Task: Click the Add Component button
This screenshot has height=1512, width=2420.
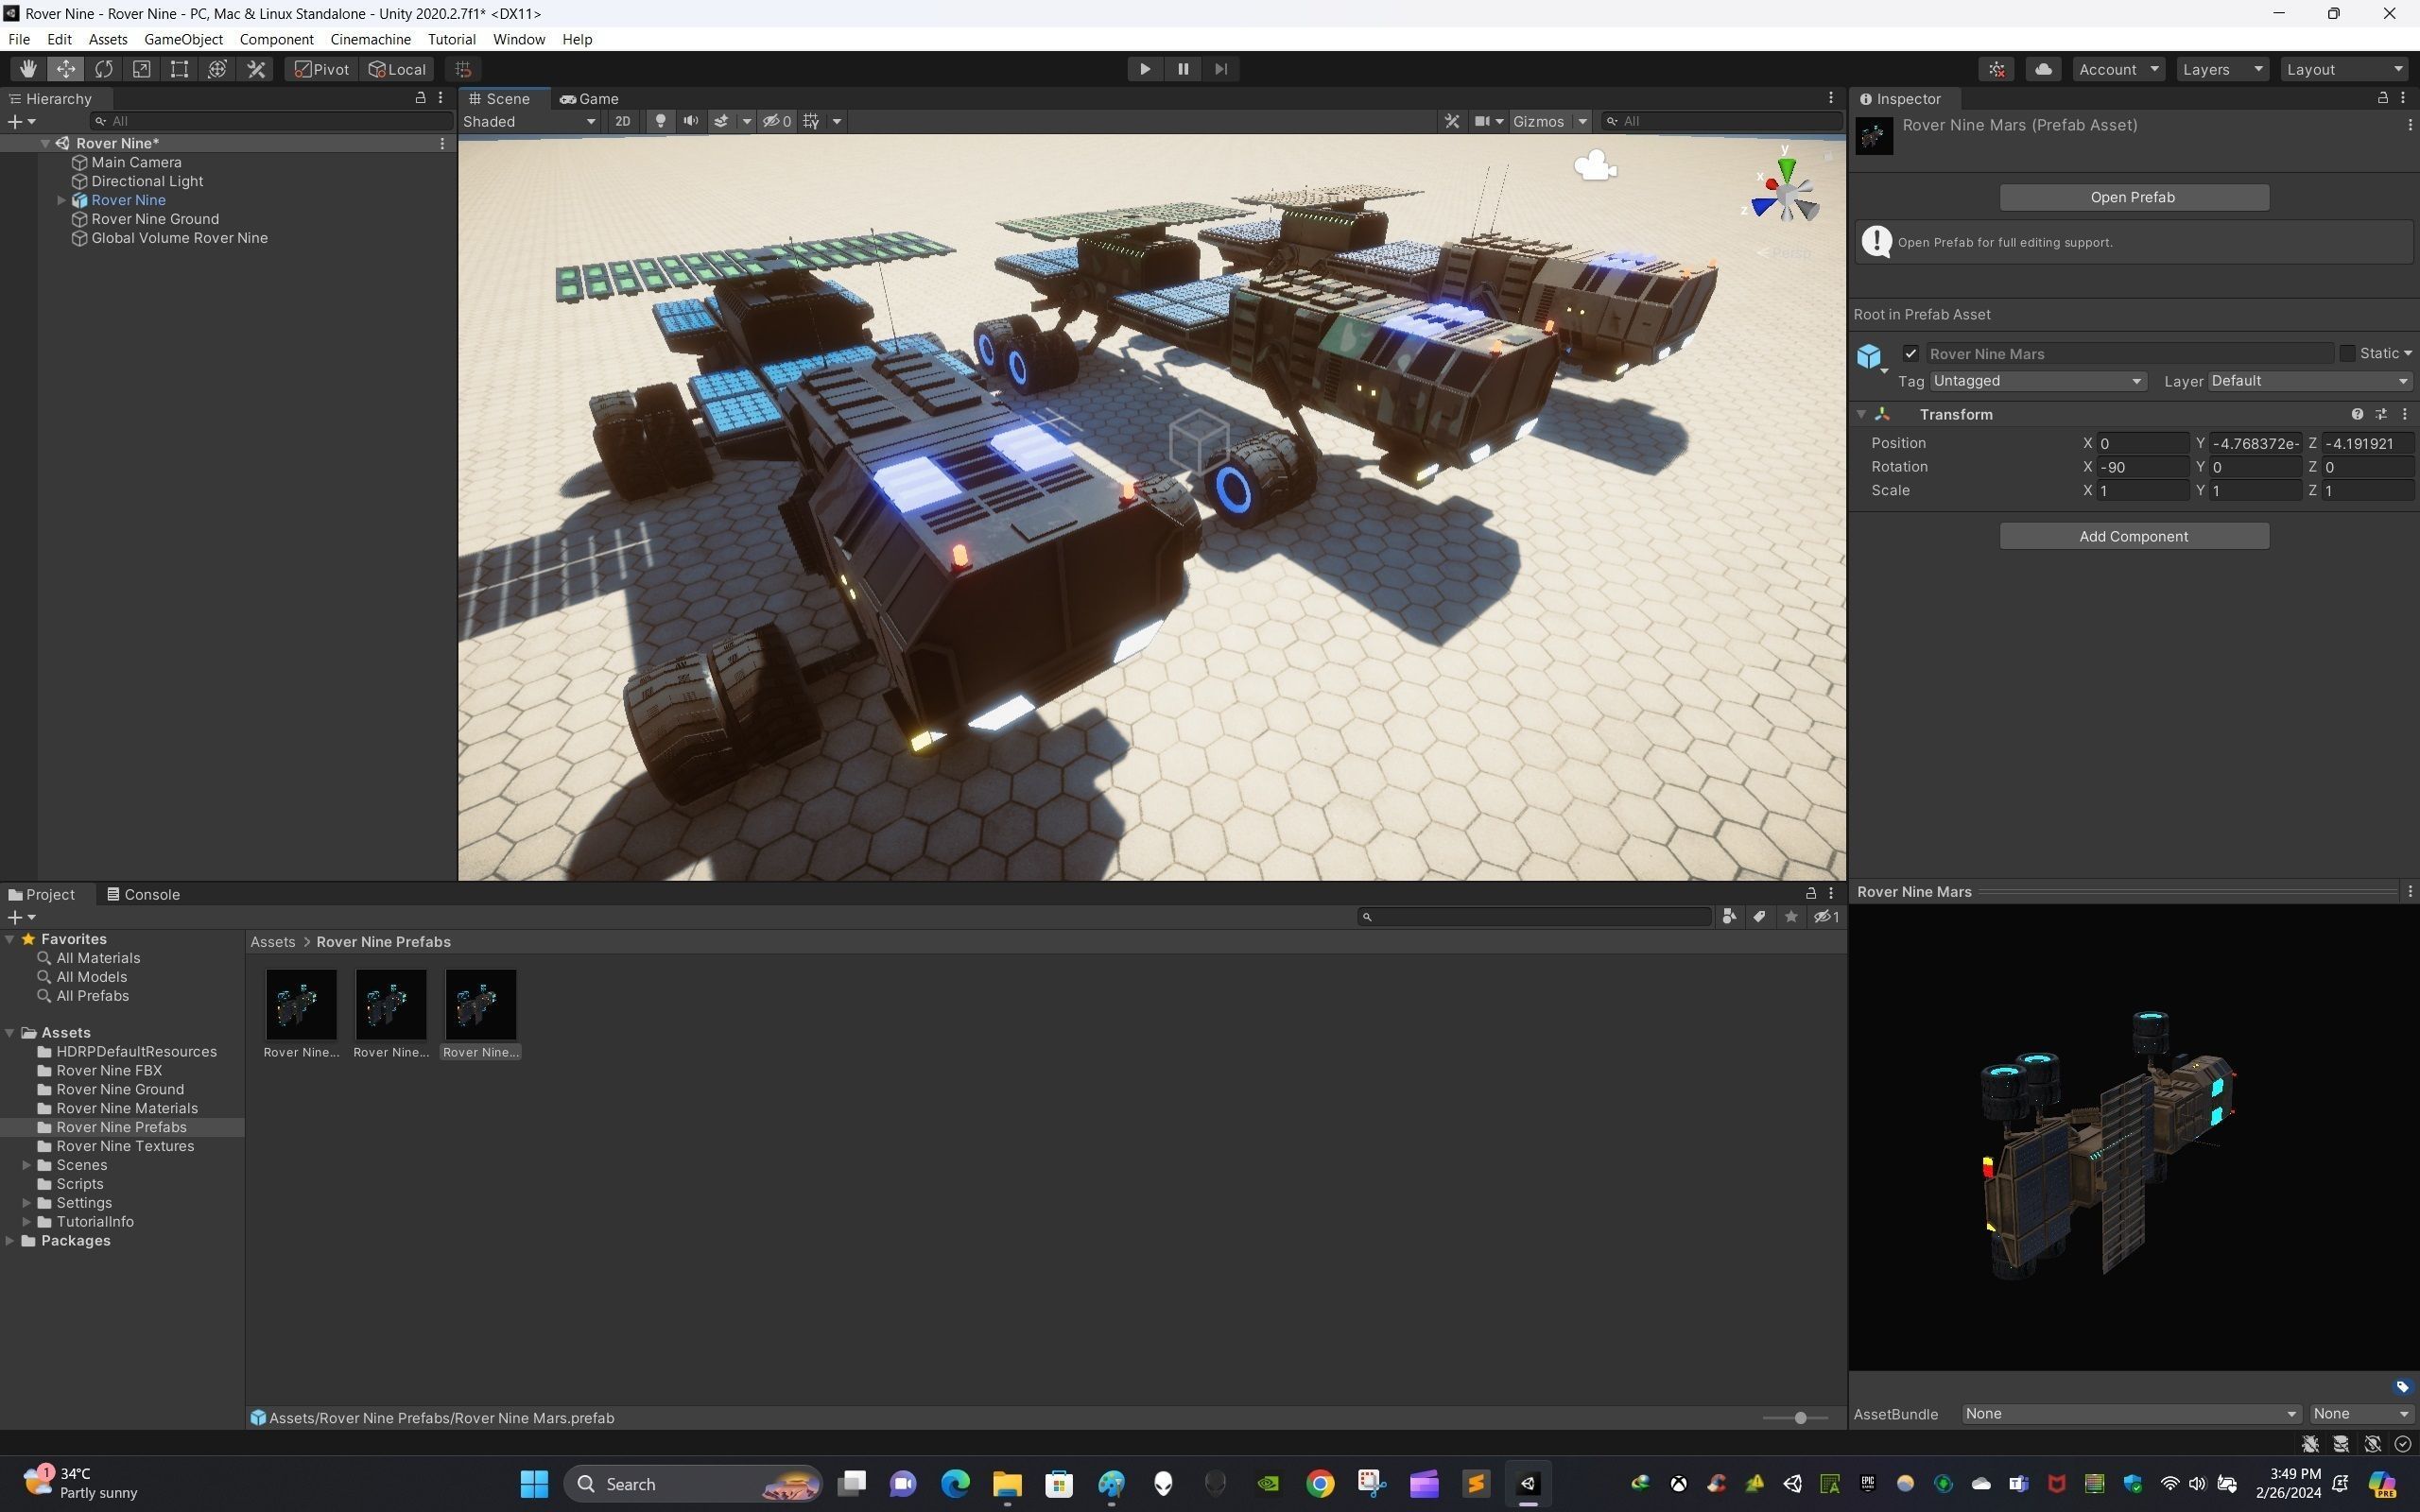Action: click(2133, 536)
